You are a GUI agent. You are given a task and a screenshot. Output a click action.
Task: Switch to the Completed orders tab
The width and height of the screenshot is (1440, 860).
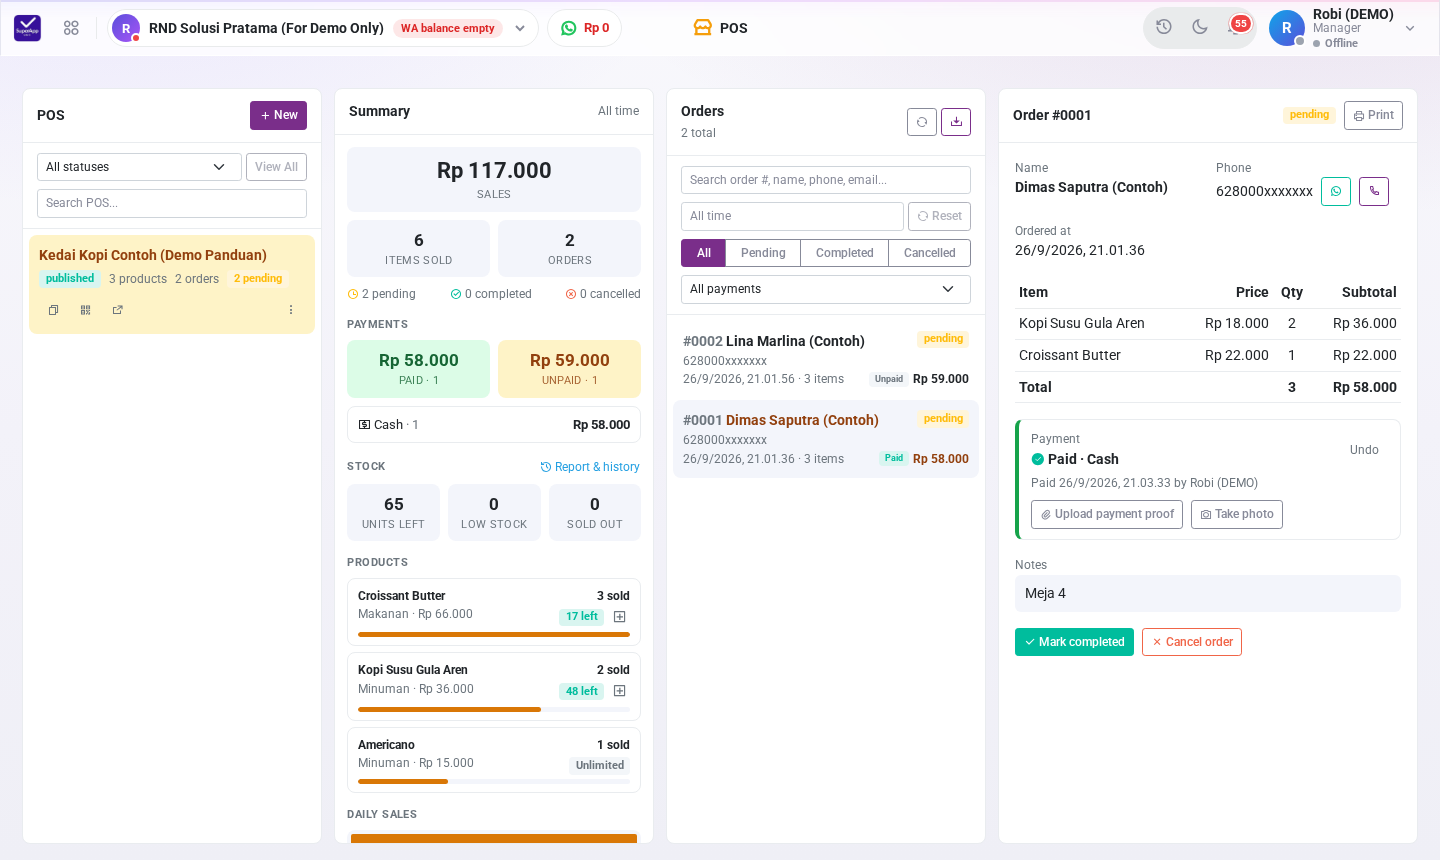tap(845, 253)
